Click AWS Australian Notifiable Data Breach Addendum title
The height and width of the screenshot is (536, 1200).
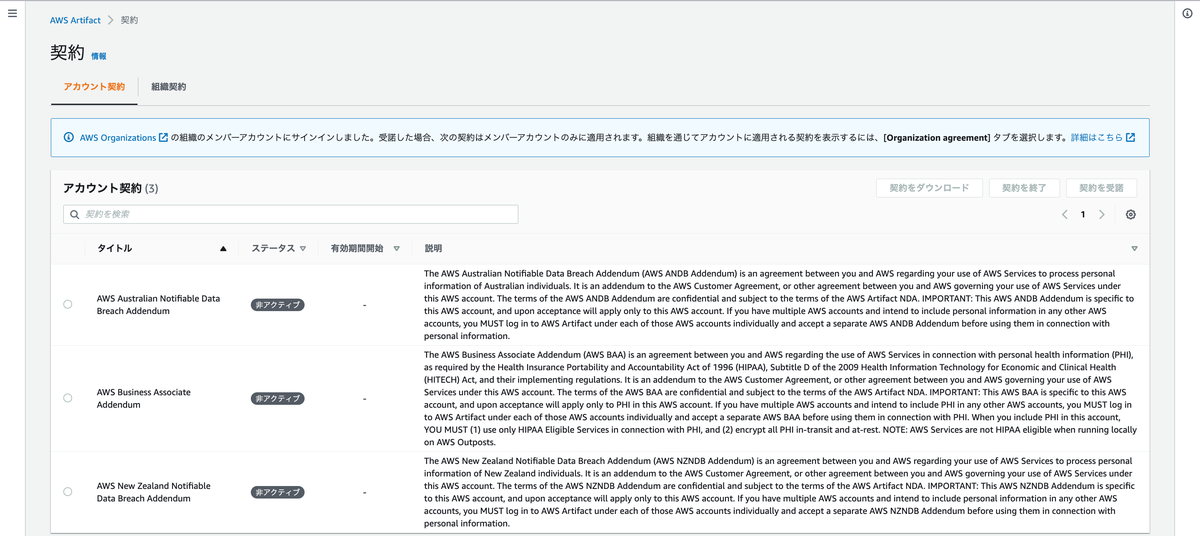[x=158, y=305]
